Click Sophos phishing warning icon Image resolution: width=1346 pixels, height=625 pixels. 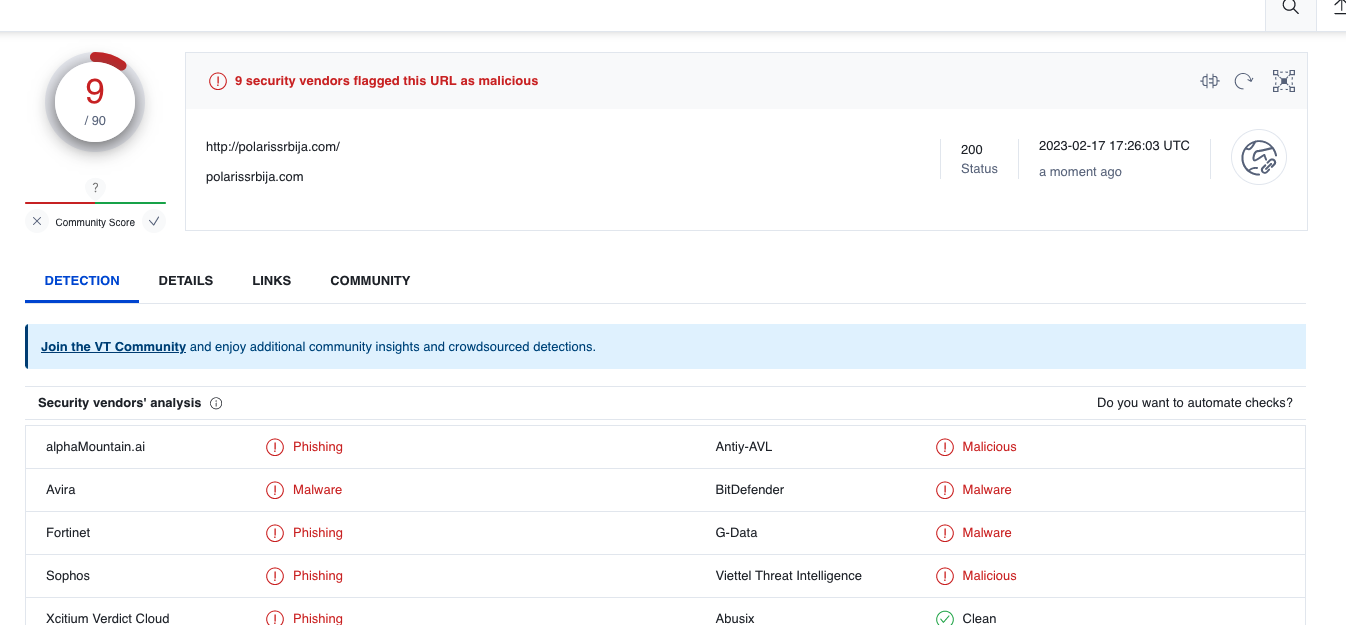(275, 576)
